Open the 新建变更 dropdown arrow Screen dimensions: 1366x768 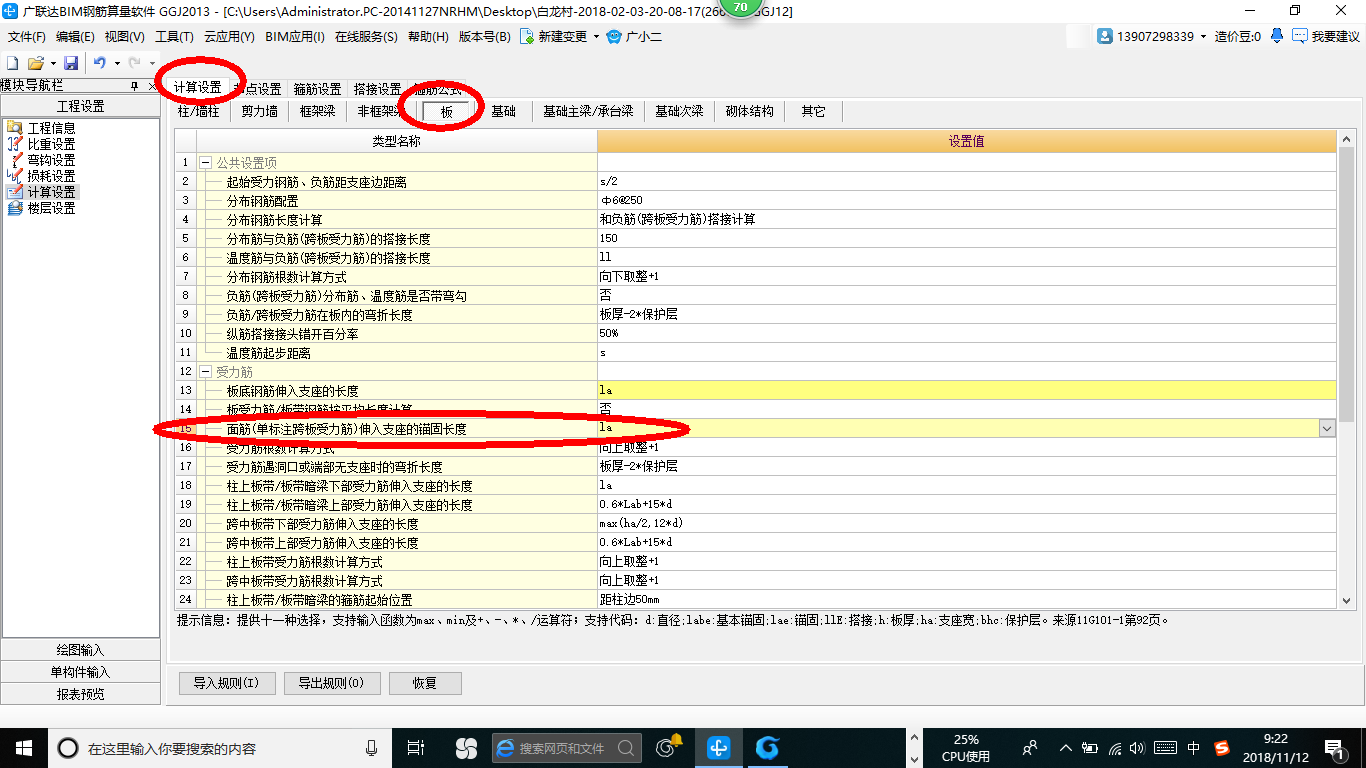point(596,36)
